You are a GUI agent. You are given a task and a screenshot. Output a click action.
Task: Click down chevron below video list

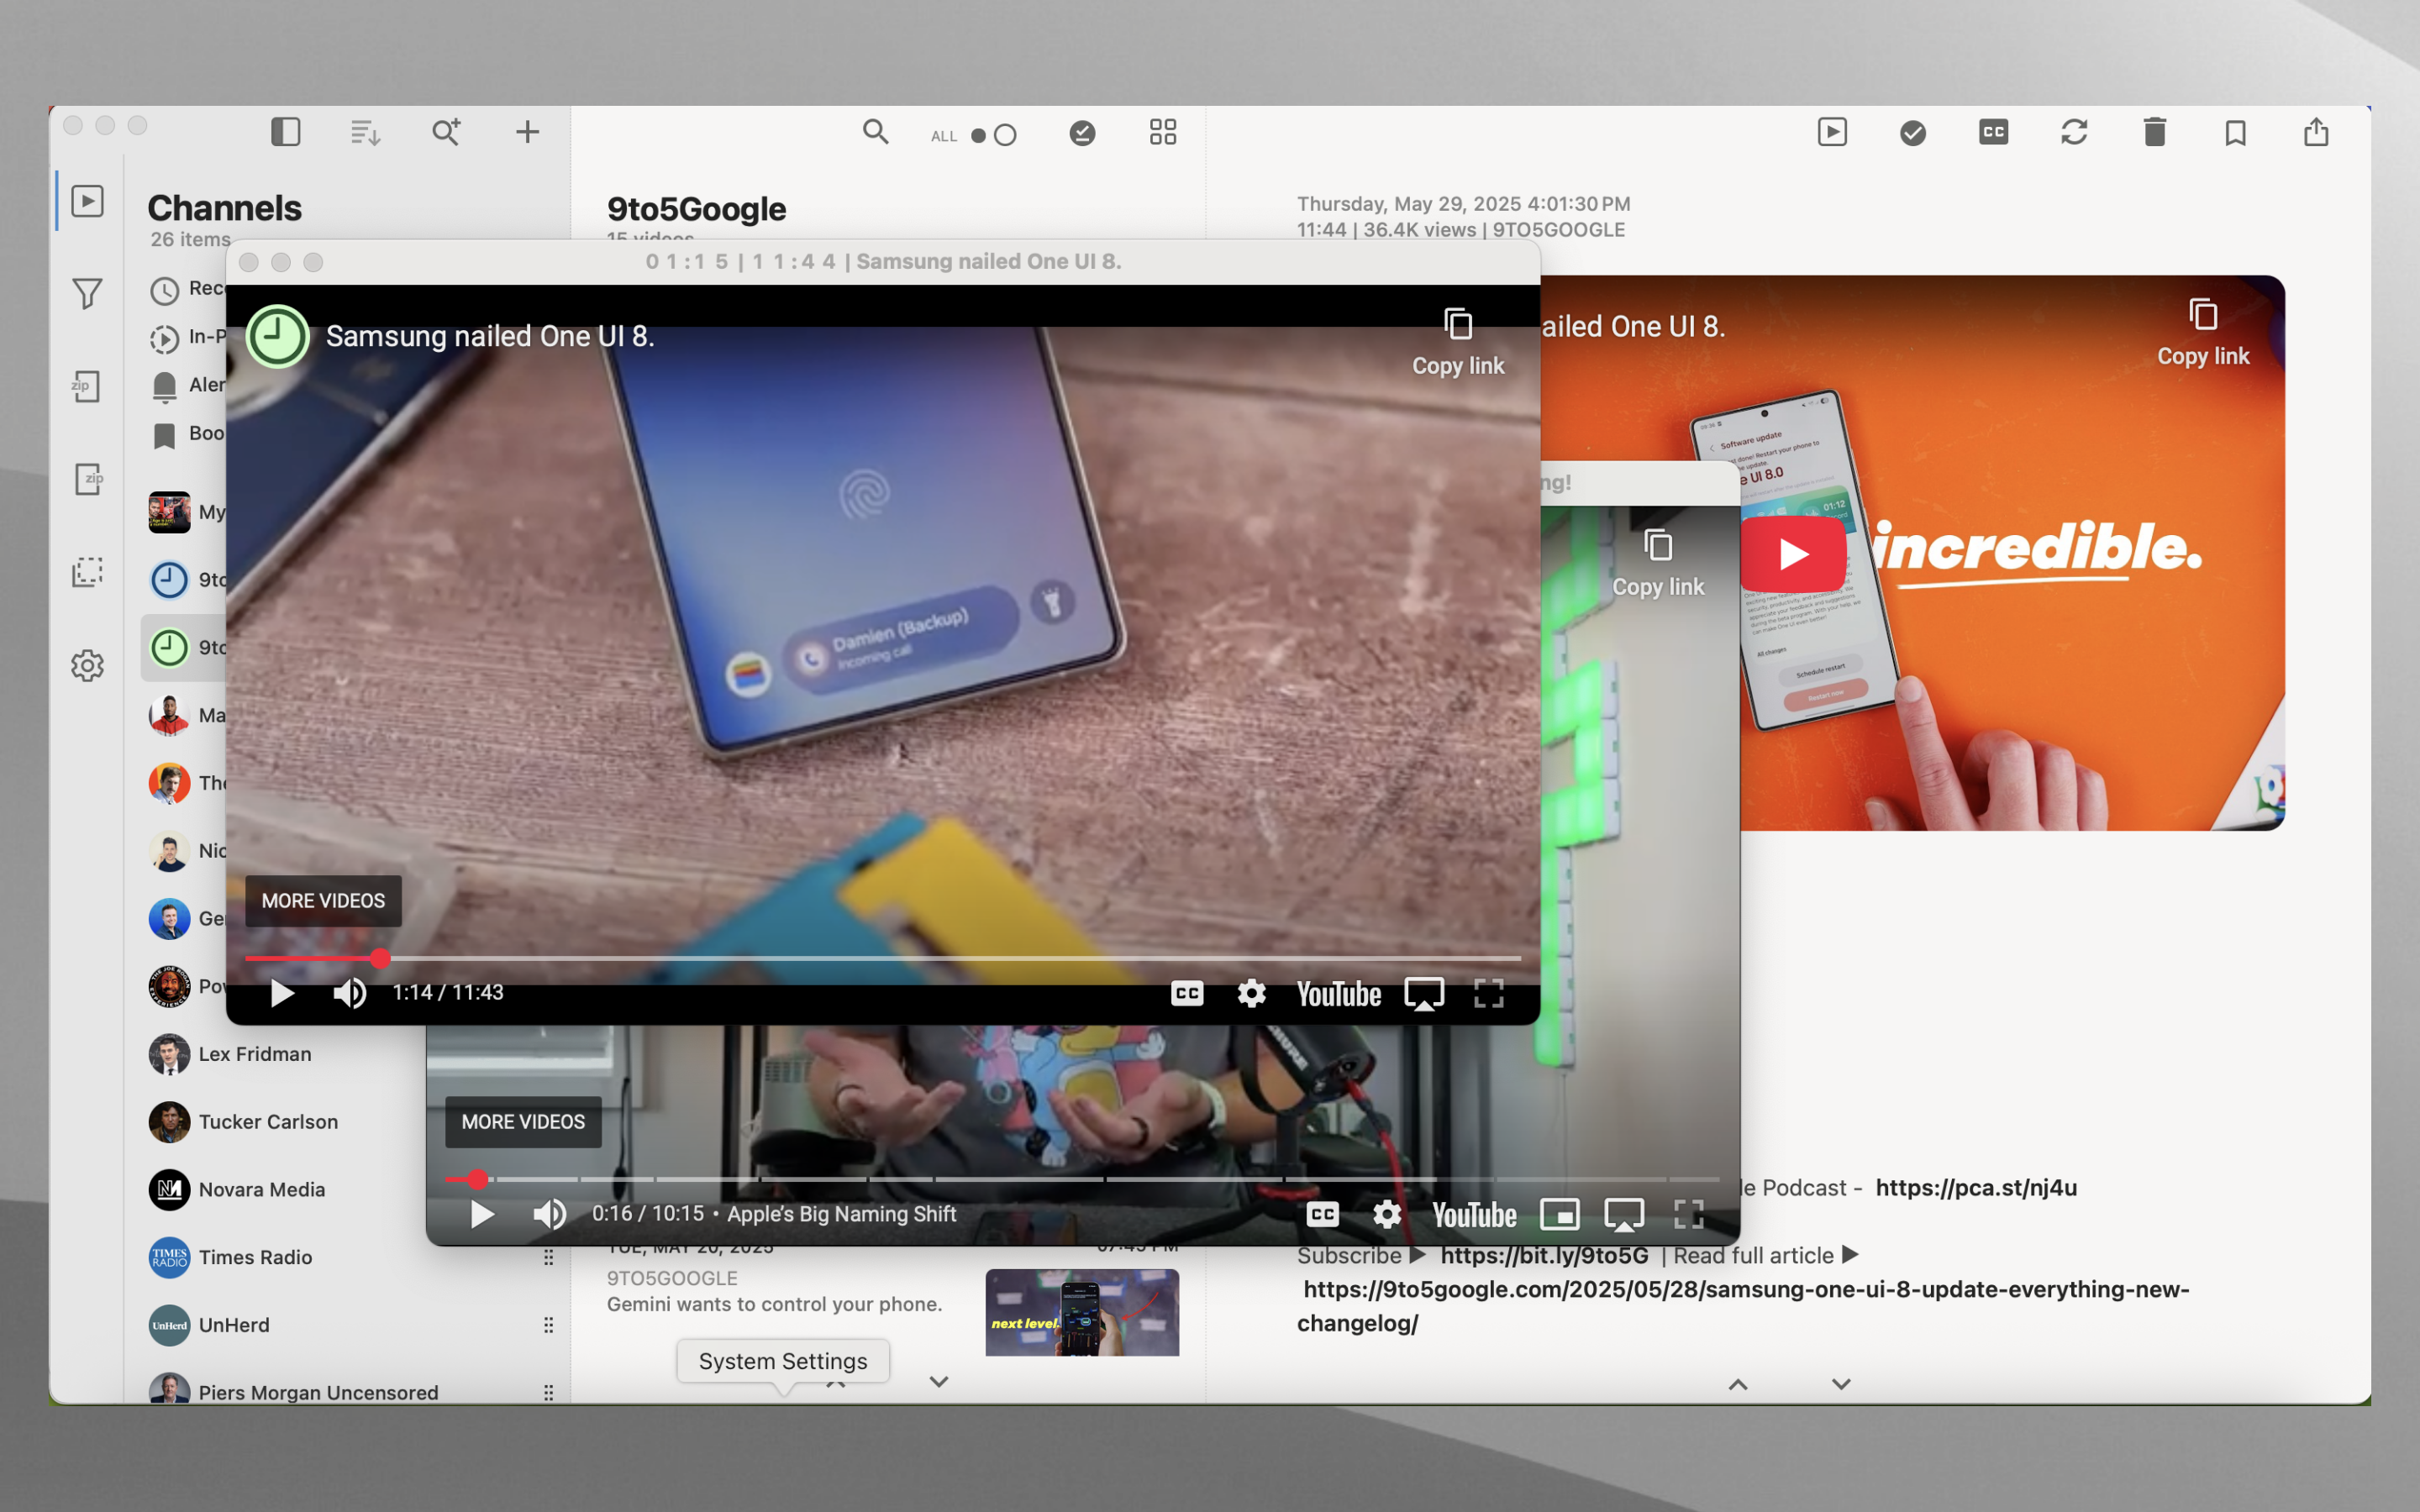(x=938, y=1382)
